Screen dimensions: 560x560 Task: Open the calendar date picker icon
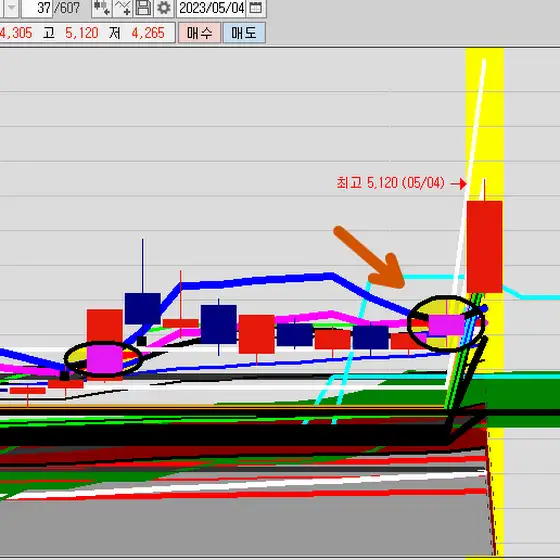coord(255,8)
